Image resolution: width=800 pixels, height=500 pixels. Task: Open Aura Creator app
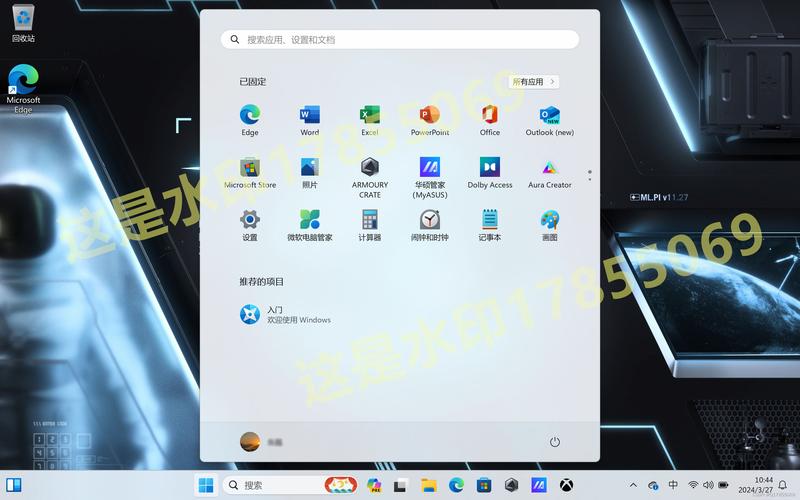pyautogui.click(x=549, y=173)
